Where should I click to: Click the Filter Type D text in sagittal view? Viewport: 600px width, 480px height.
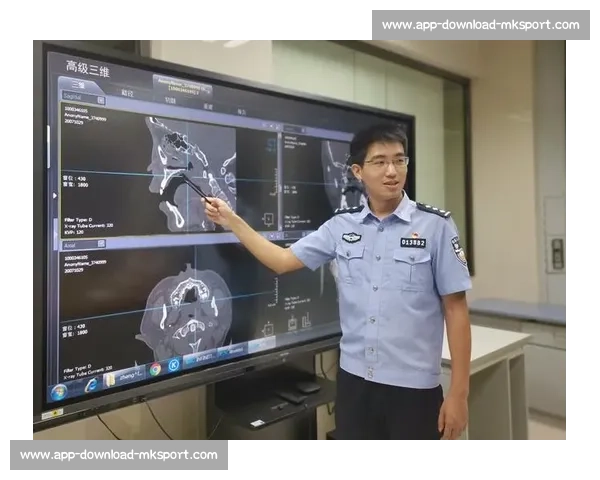pyautogui.click(x=78, y=220)
